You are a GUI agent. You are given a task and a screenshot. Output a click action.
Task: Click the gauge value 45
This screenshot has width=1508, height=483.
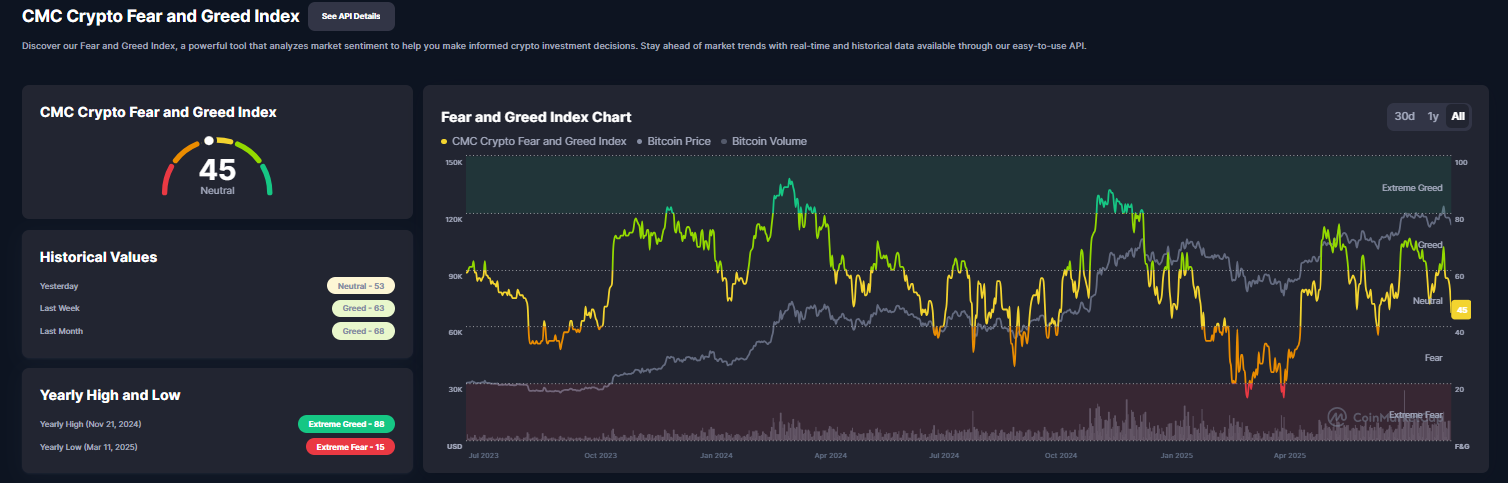217,170
